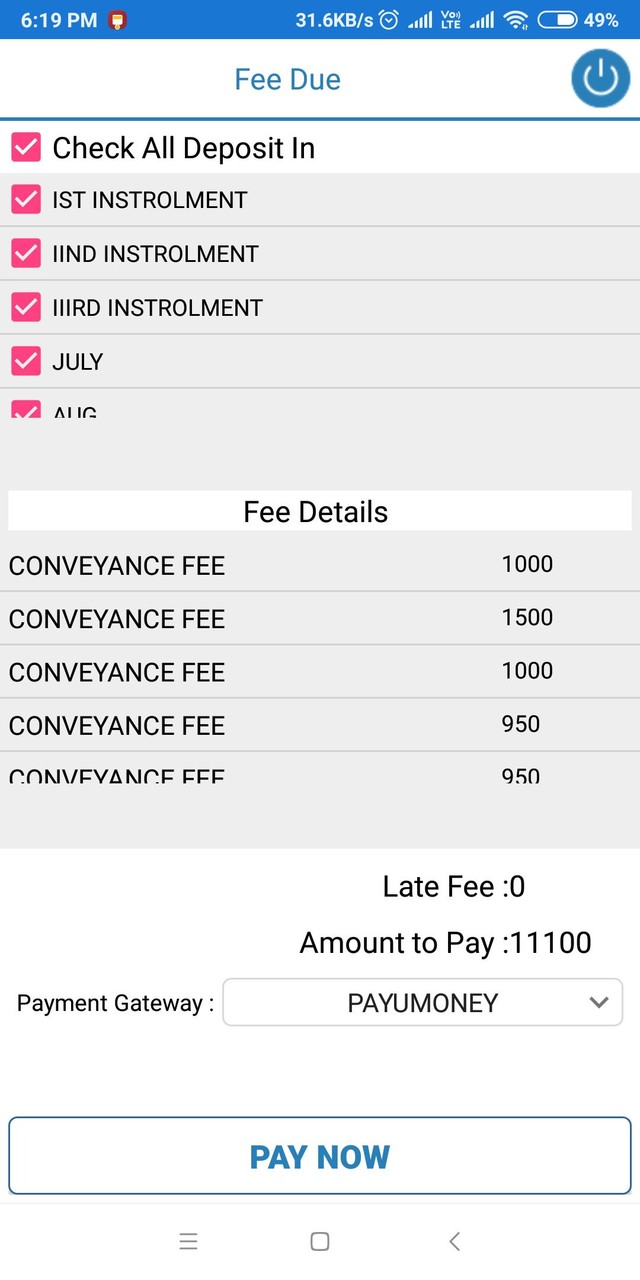The width and height of the screenshot is (640, 1280).
Task: Uncheck the Check All Deposit In checkbox
Action: [26, 148]
